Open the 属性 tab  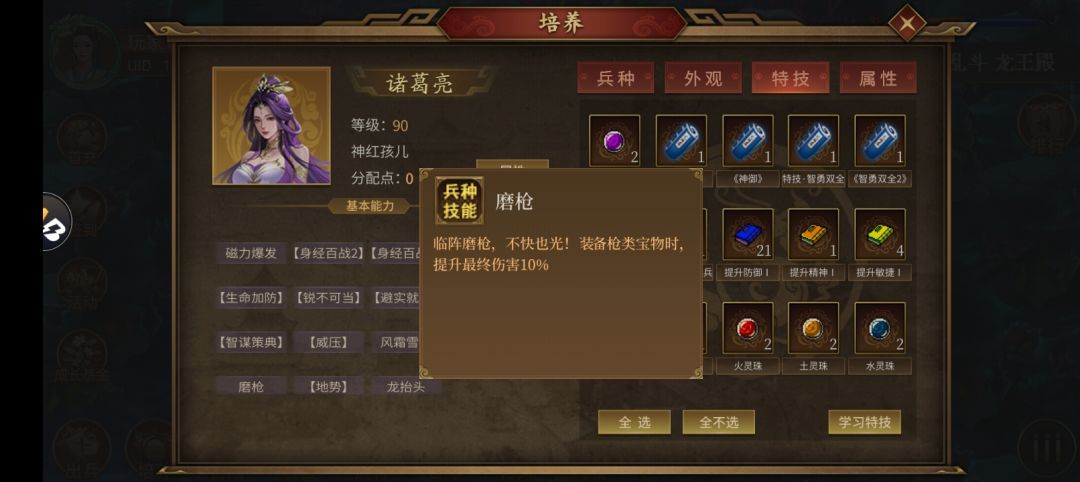878,78
